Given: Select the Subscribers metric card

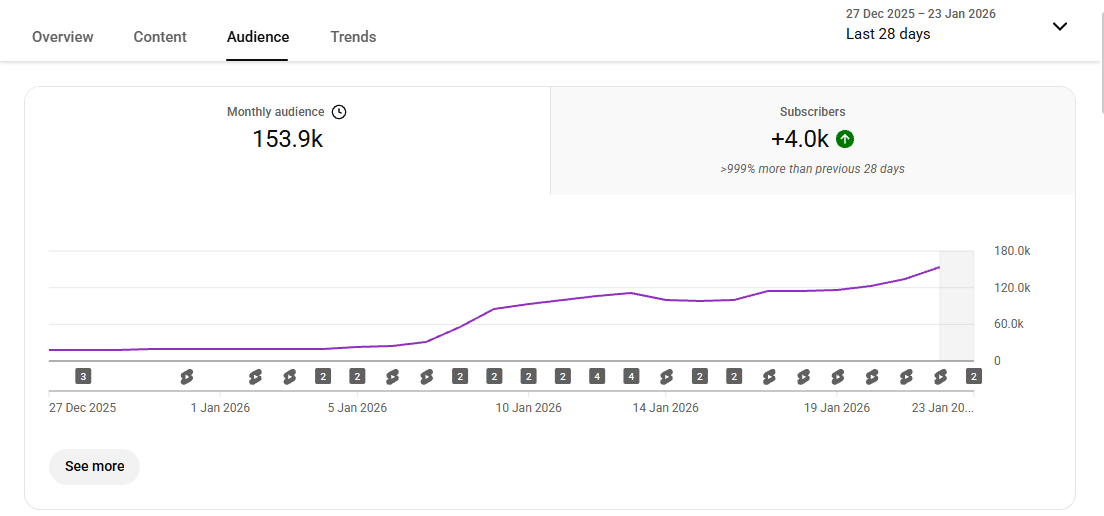Looking at the screenshot, I should [x=812, y=140].
